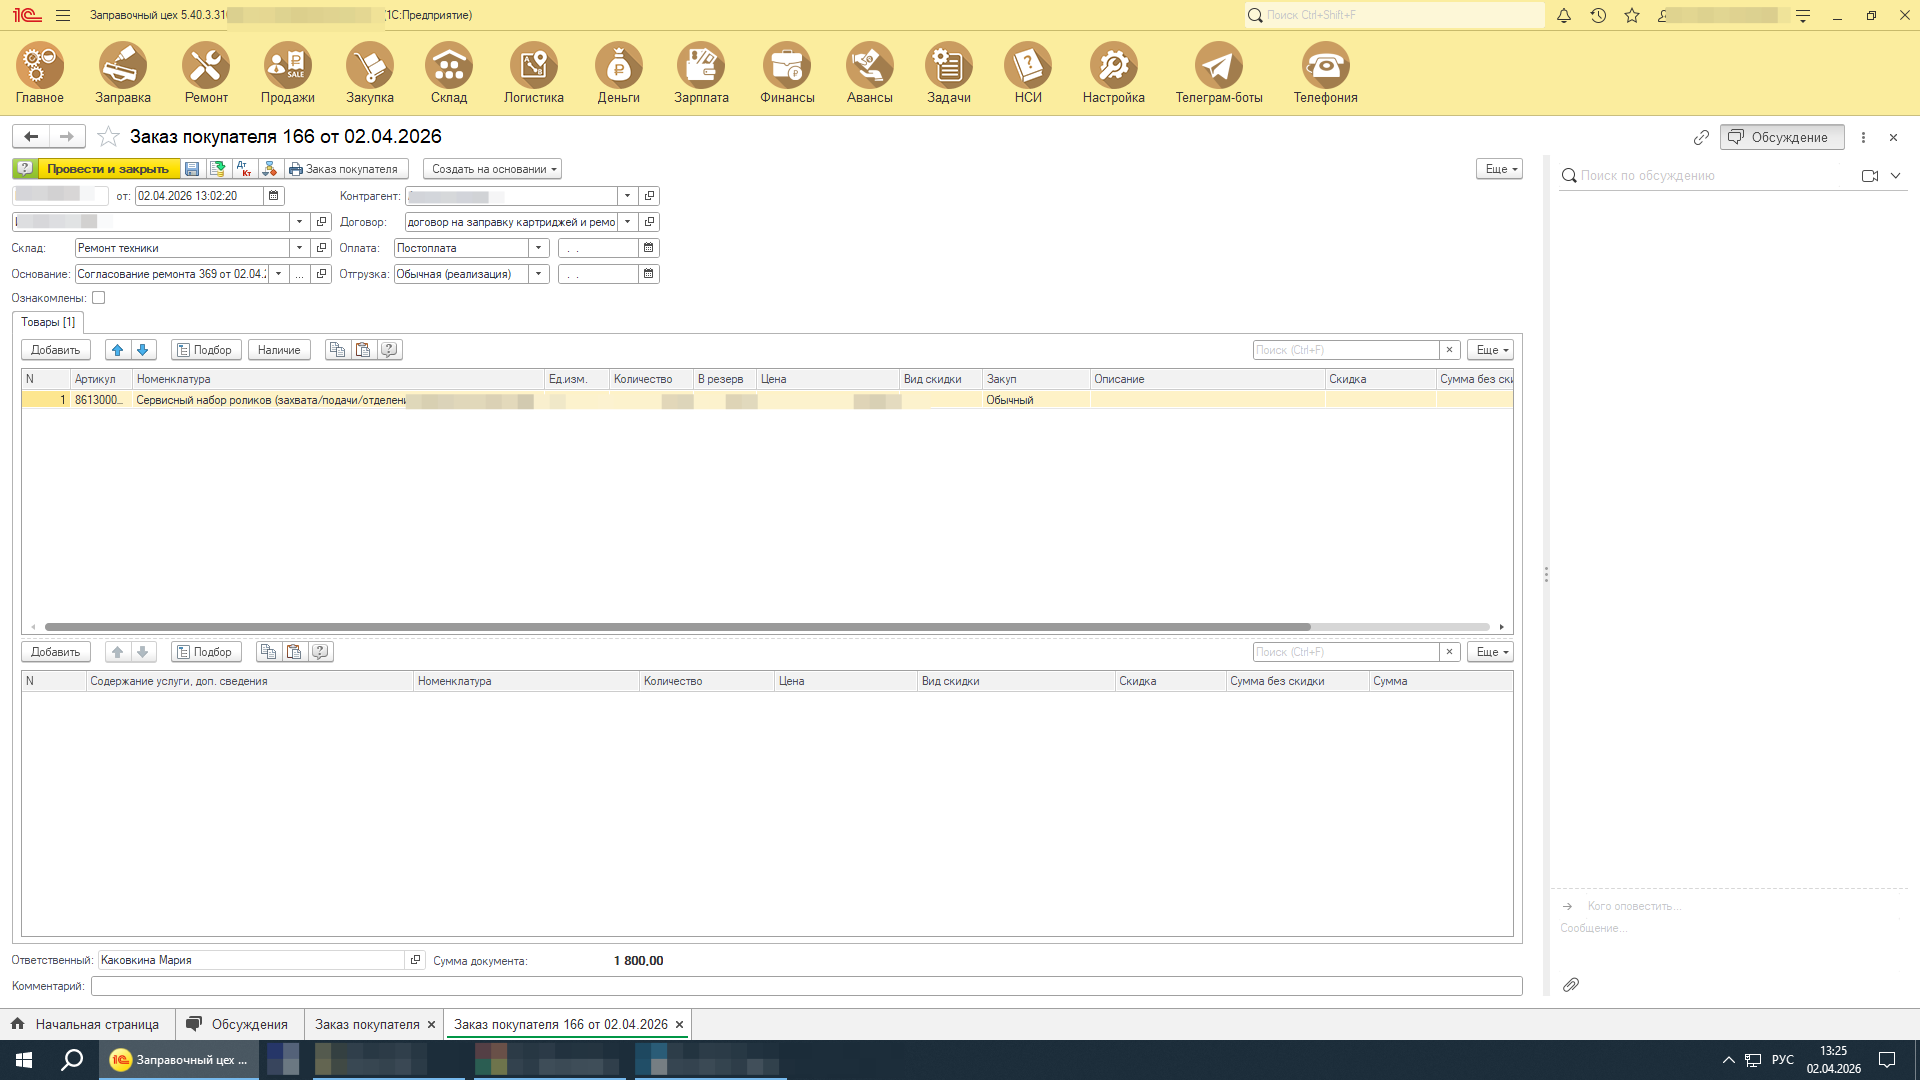Viewport: 1920px width, 1080px height.
Task: Click the Наличие button
Action: coord(279,350)
